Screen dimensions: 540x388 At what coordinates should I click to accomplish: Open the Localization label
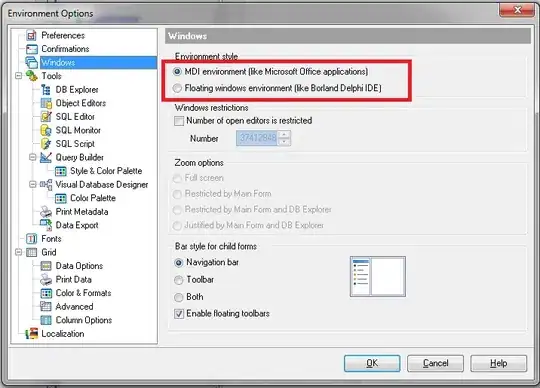click(x=63, y=334)
